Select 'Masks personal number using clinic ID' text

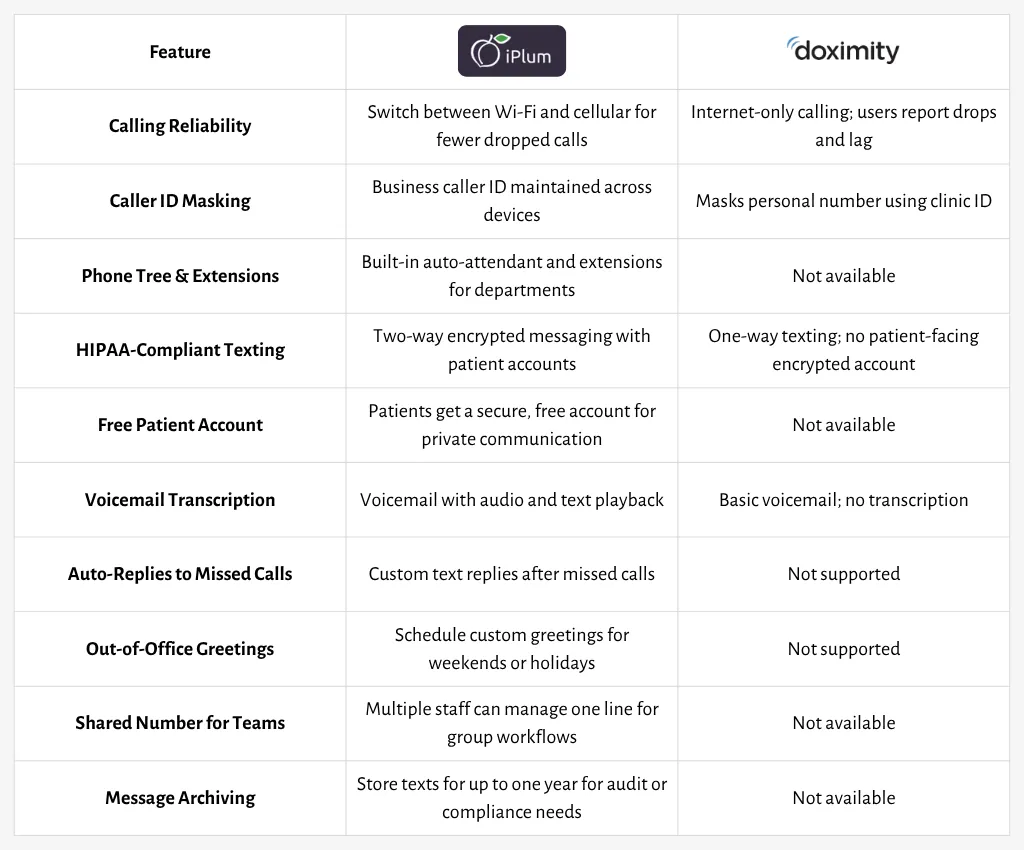[843, 200]
